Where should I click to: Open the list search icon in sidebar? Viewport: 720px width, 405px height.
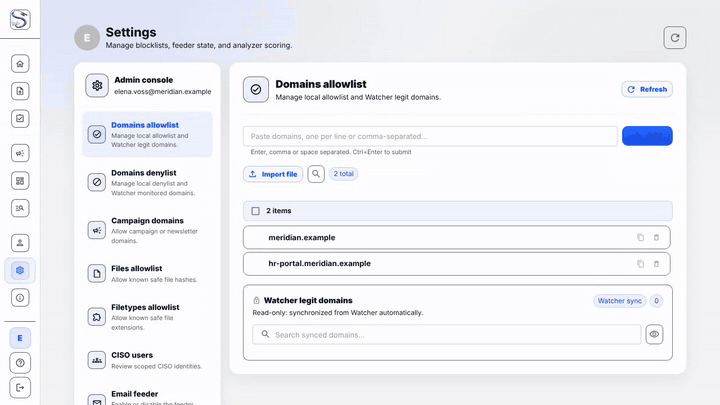click(20, 208)
